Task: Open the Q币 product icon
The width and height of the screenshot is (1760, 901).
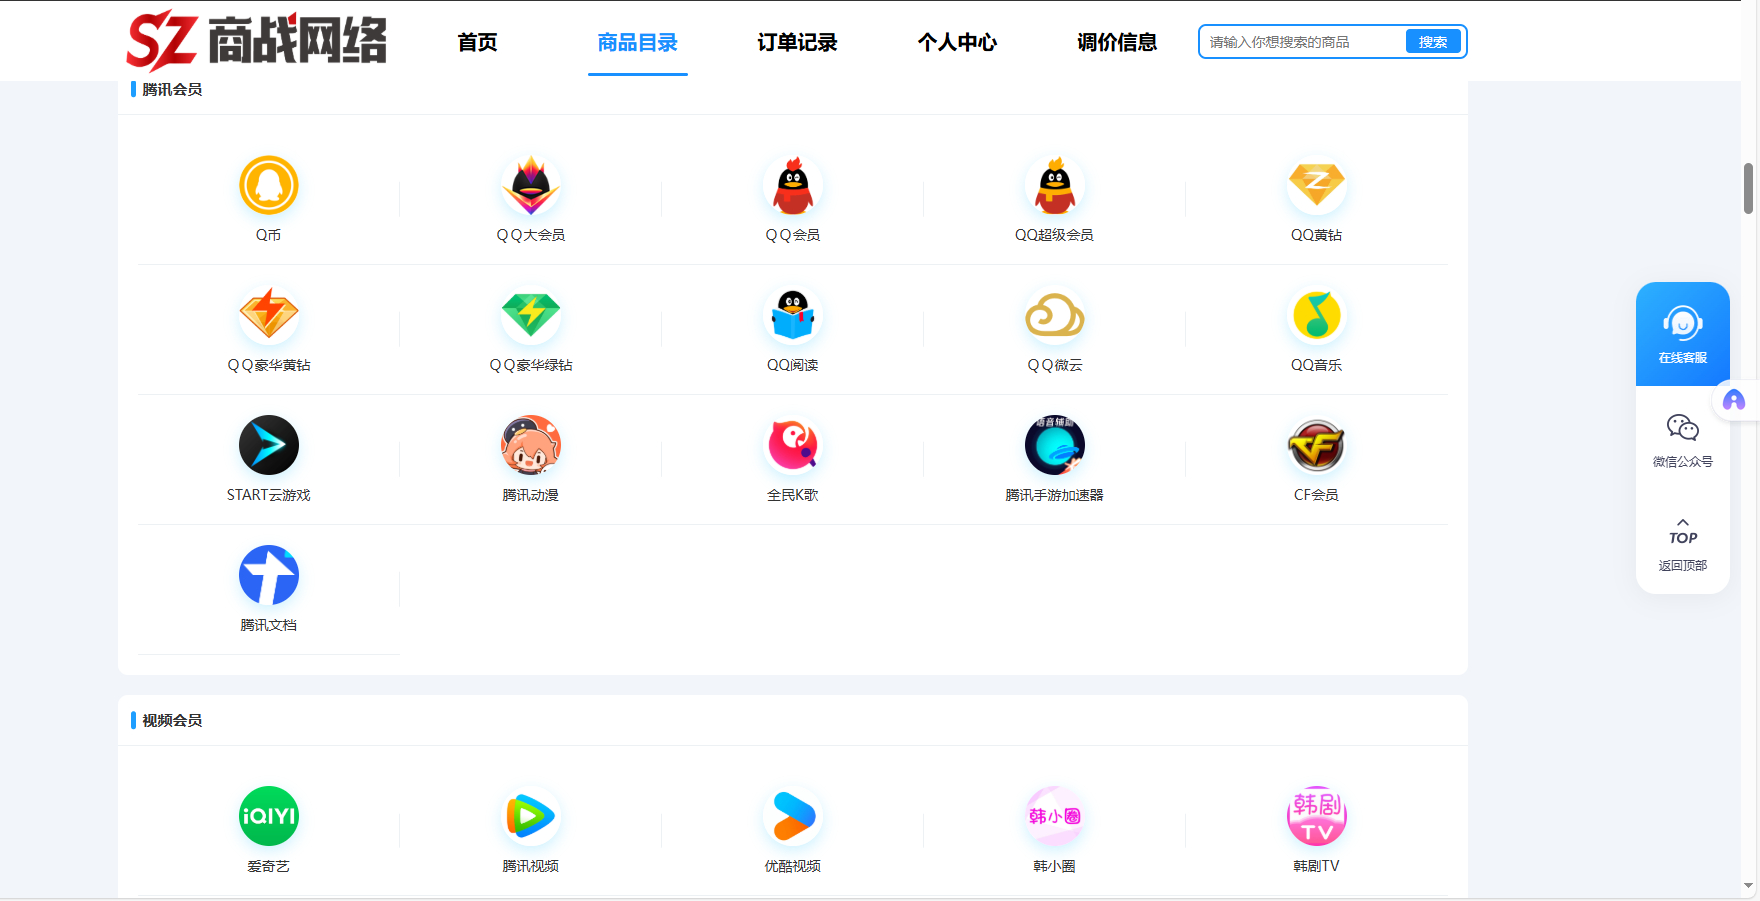Action: click(x=269, y=185)
